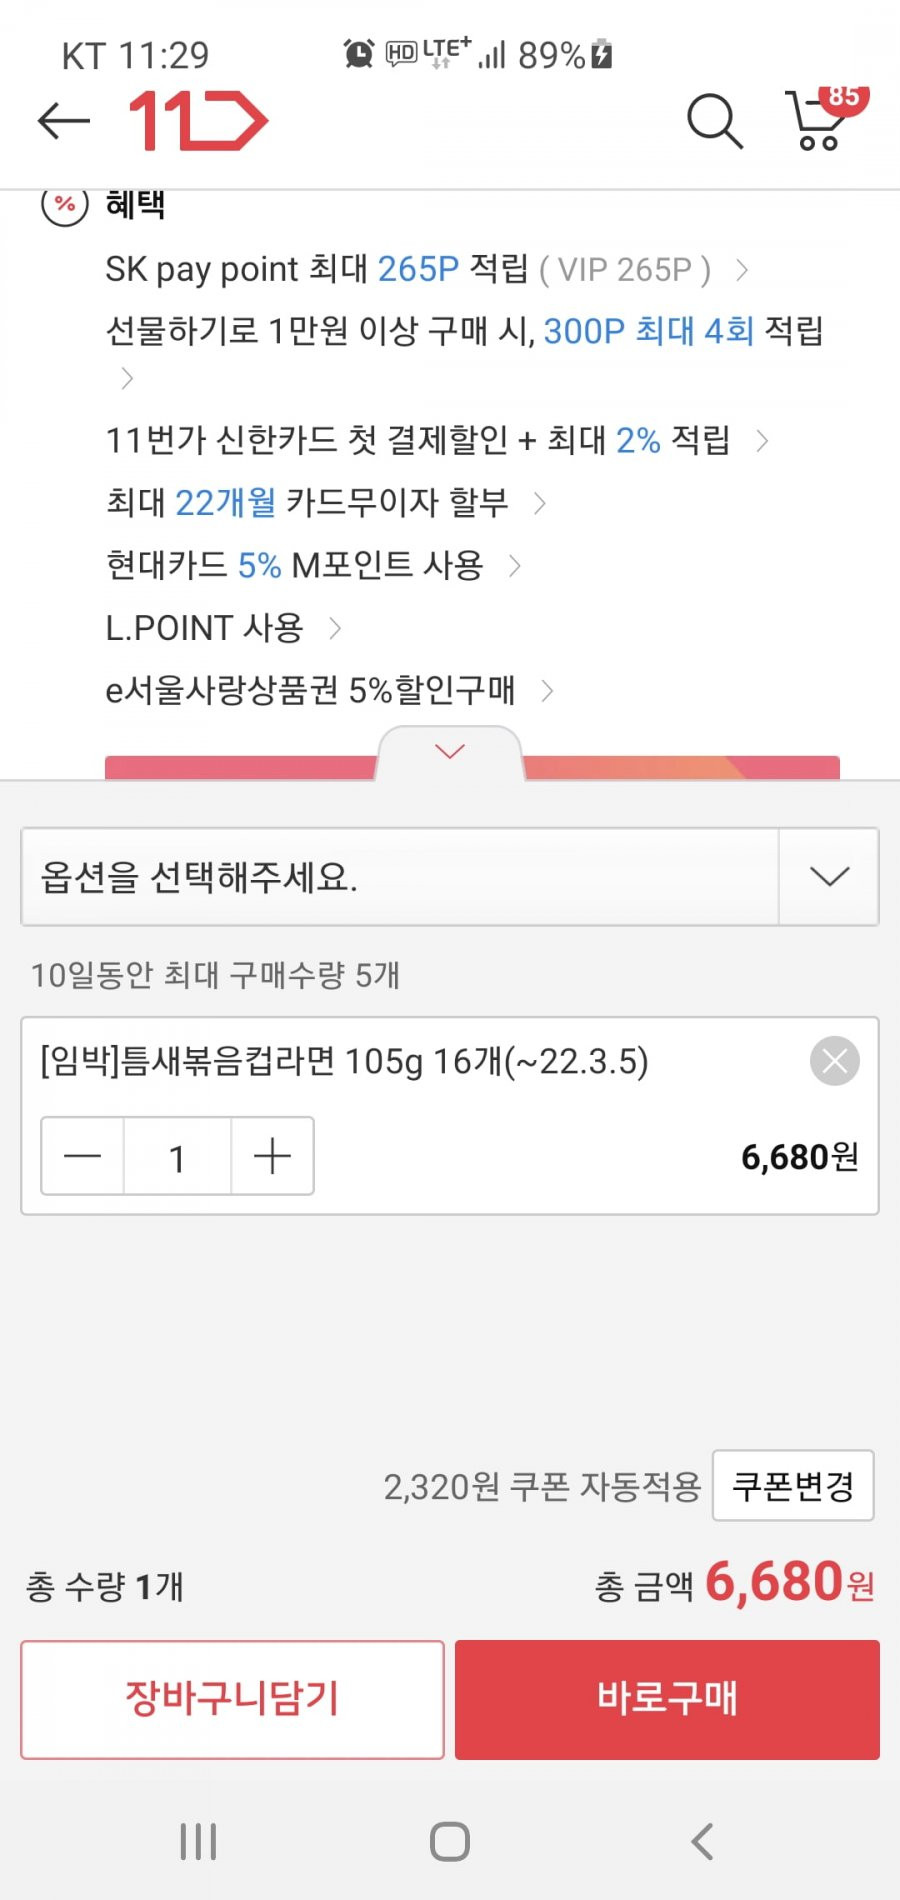Open 현대카드 5% M포인트 사용 details
This screenshot has height=1900, width=900.
pyautogui.click(x=314, y=565)
